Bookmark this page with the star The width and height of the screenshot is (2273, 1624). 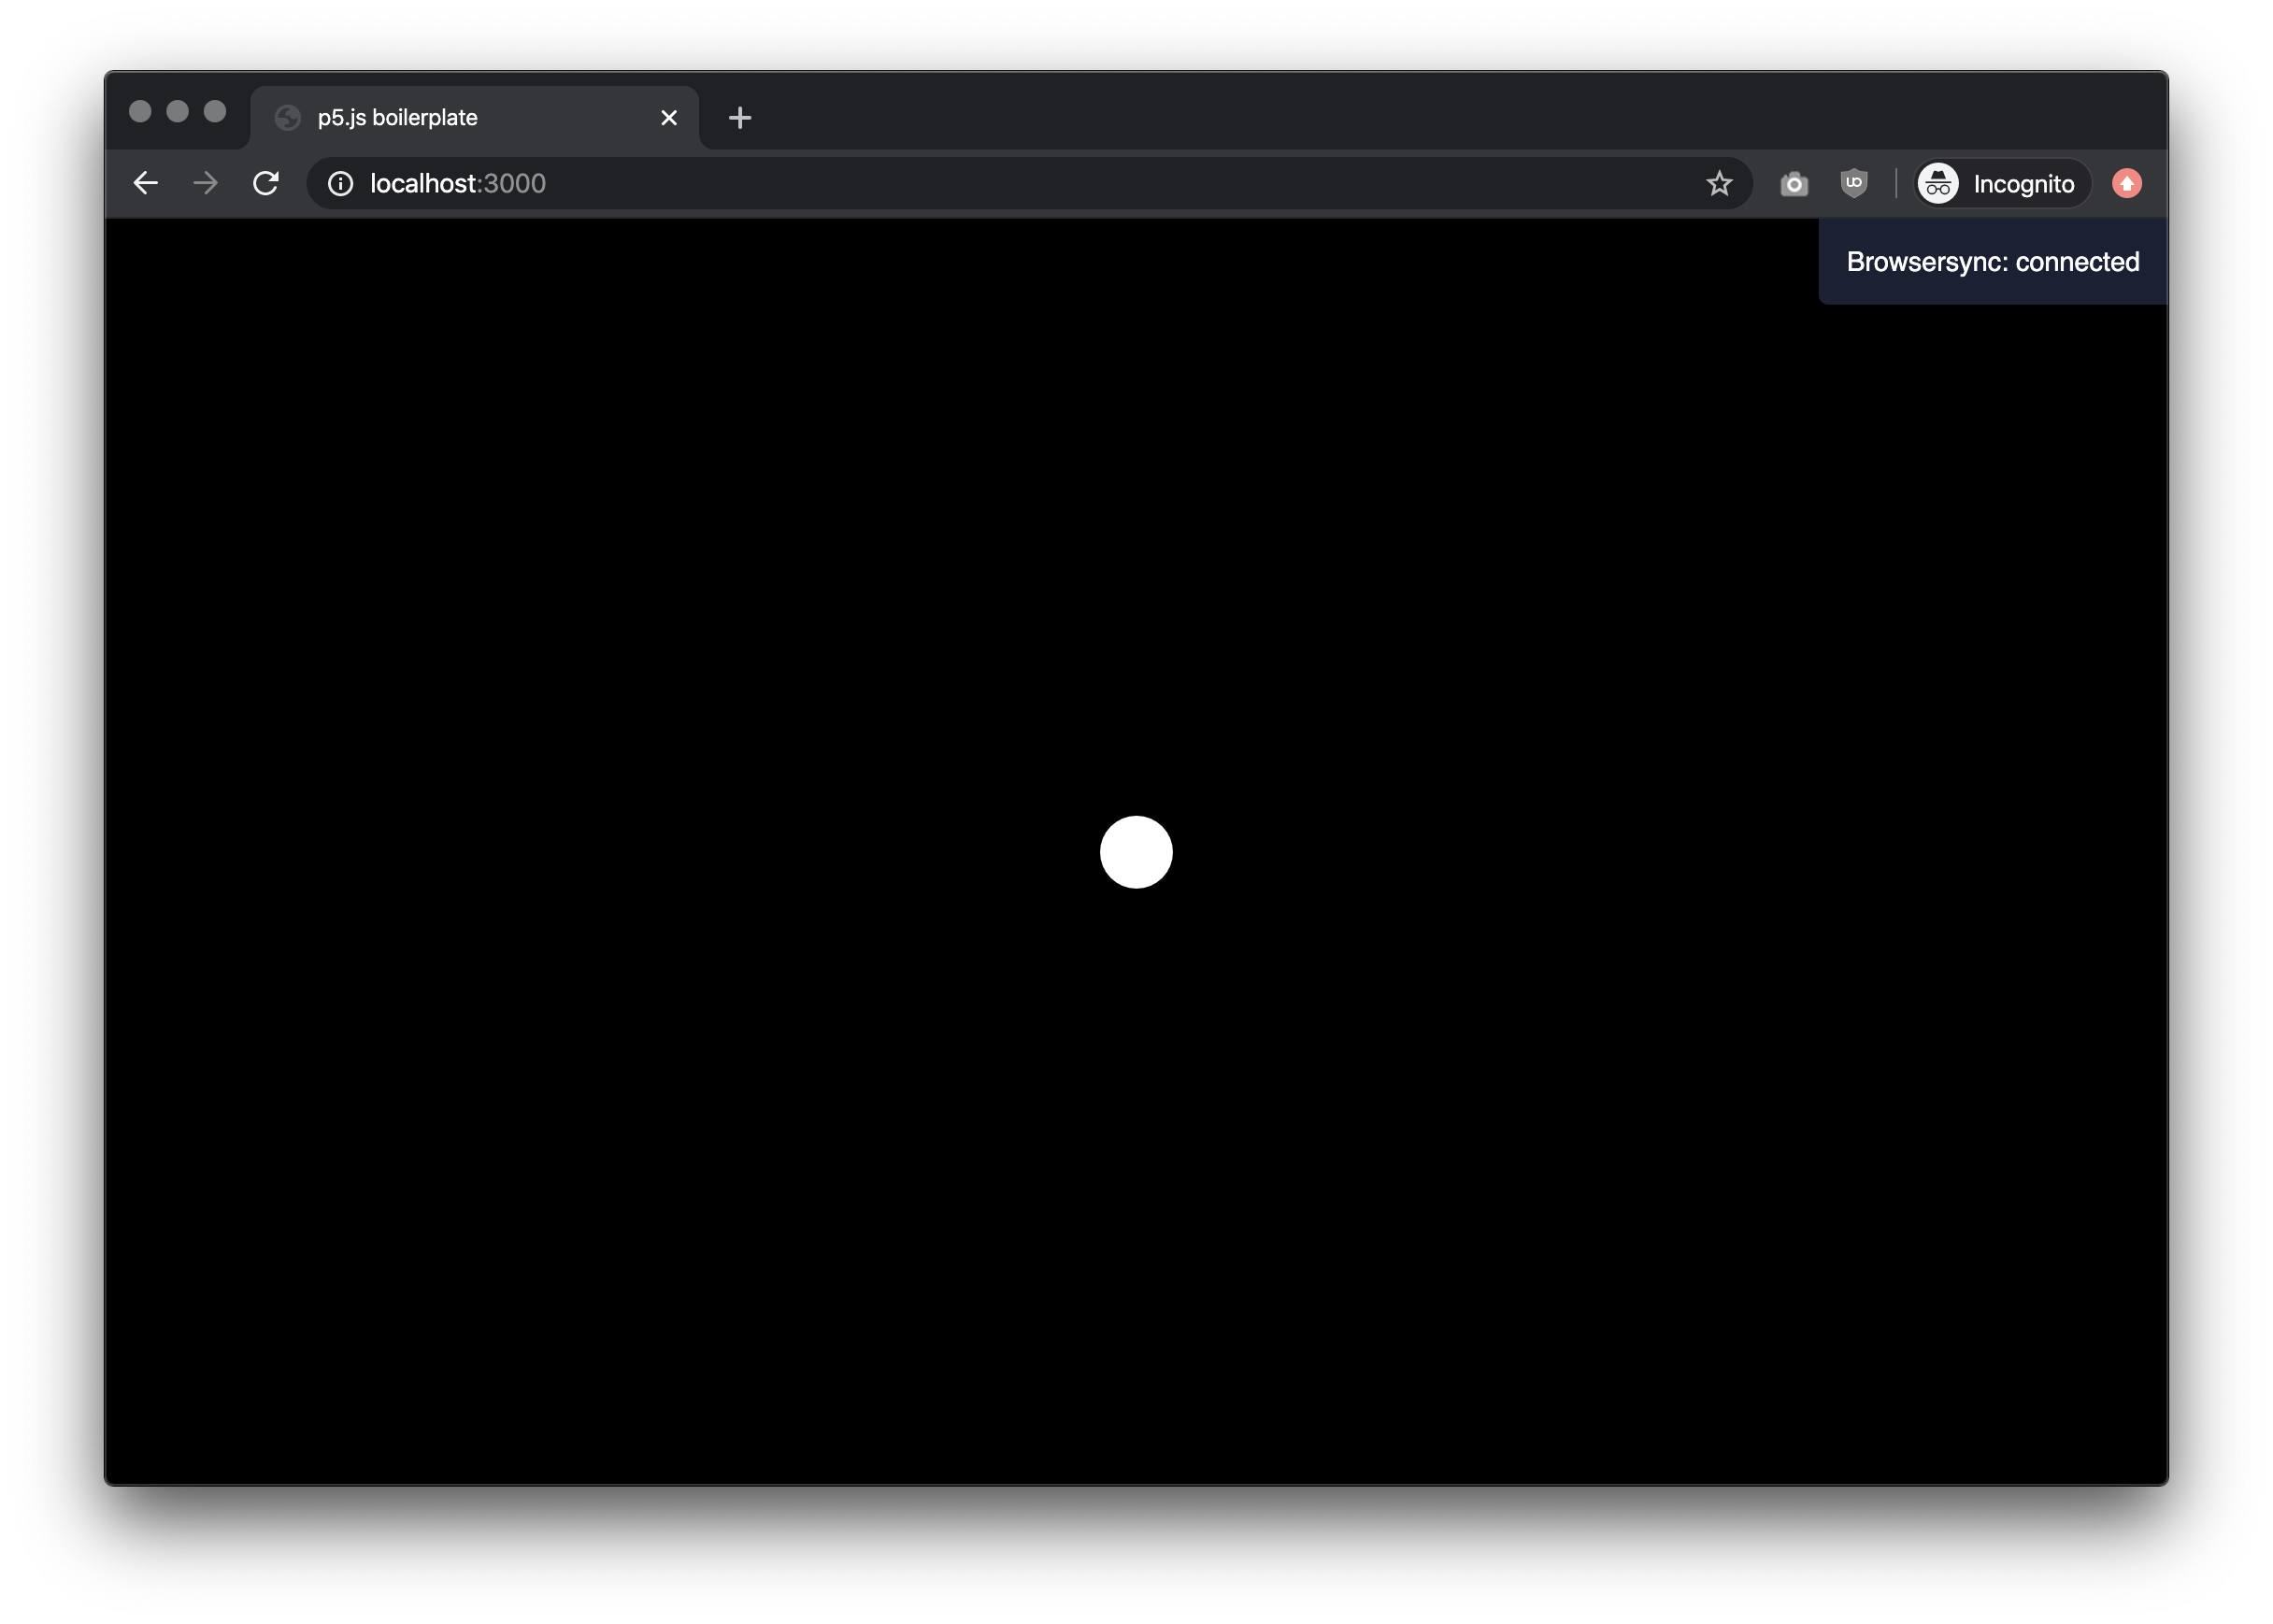1719,183
